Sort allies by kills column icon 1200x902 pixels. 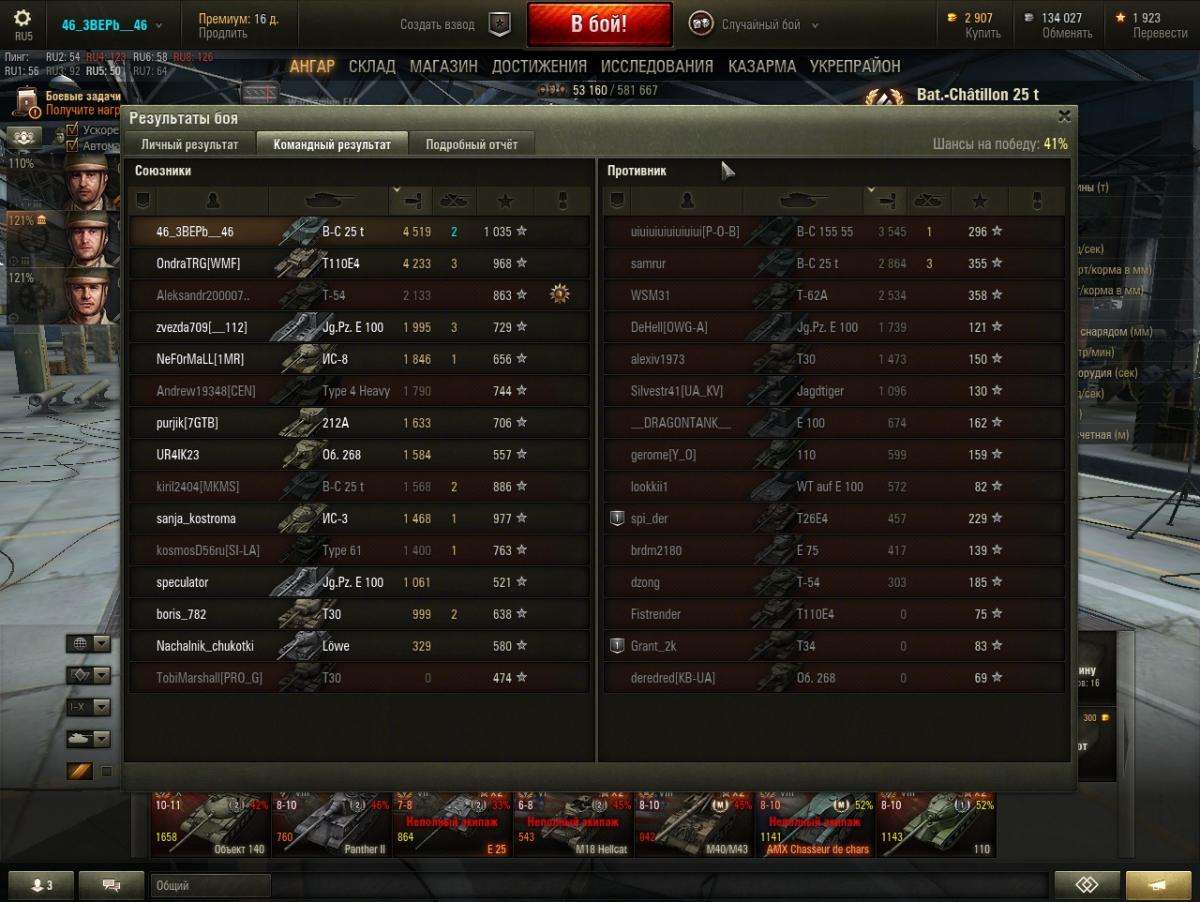[456, 200]
